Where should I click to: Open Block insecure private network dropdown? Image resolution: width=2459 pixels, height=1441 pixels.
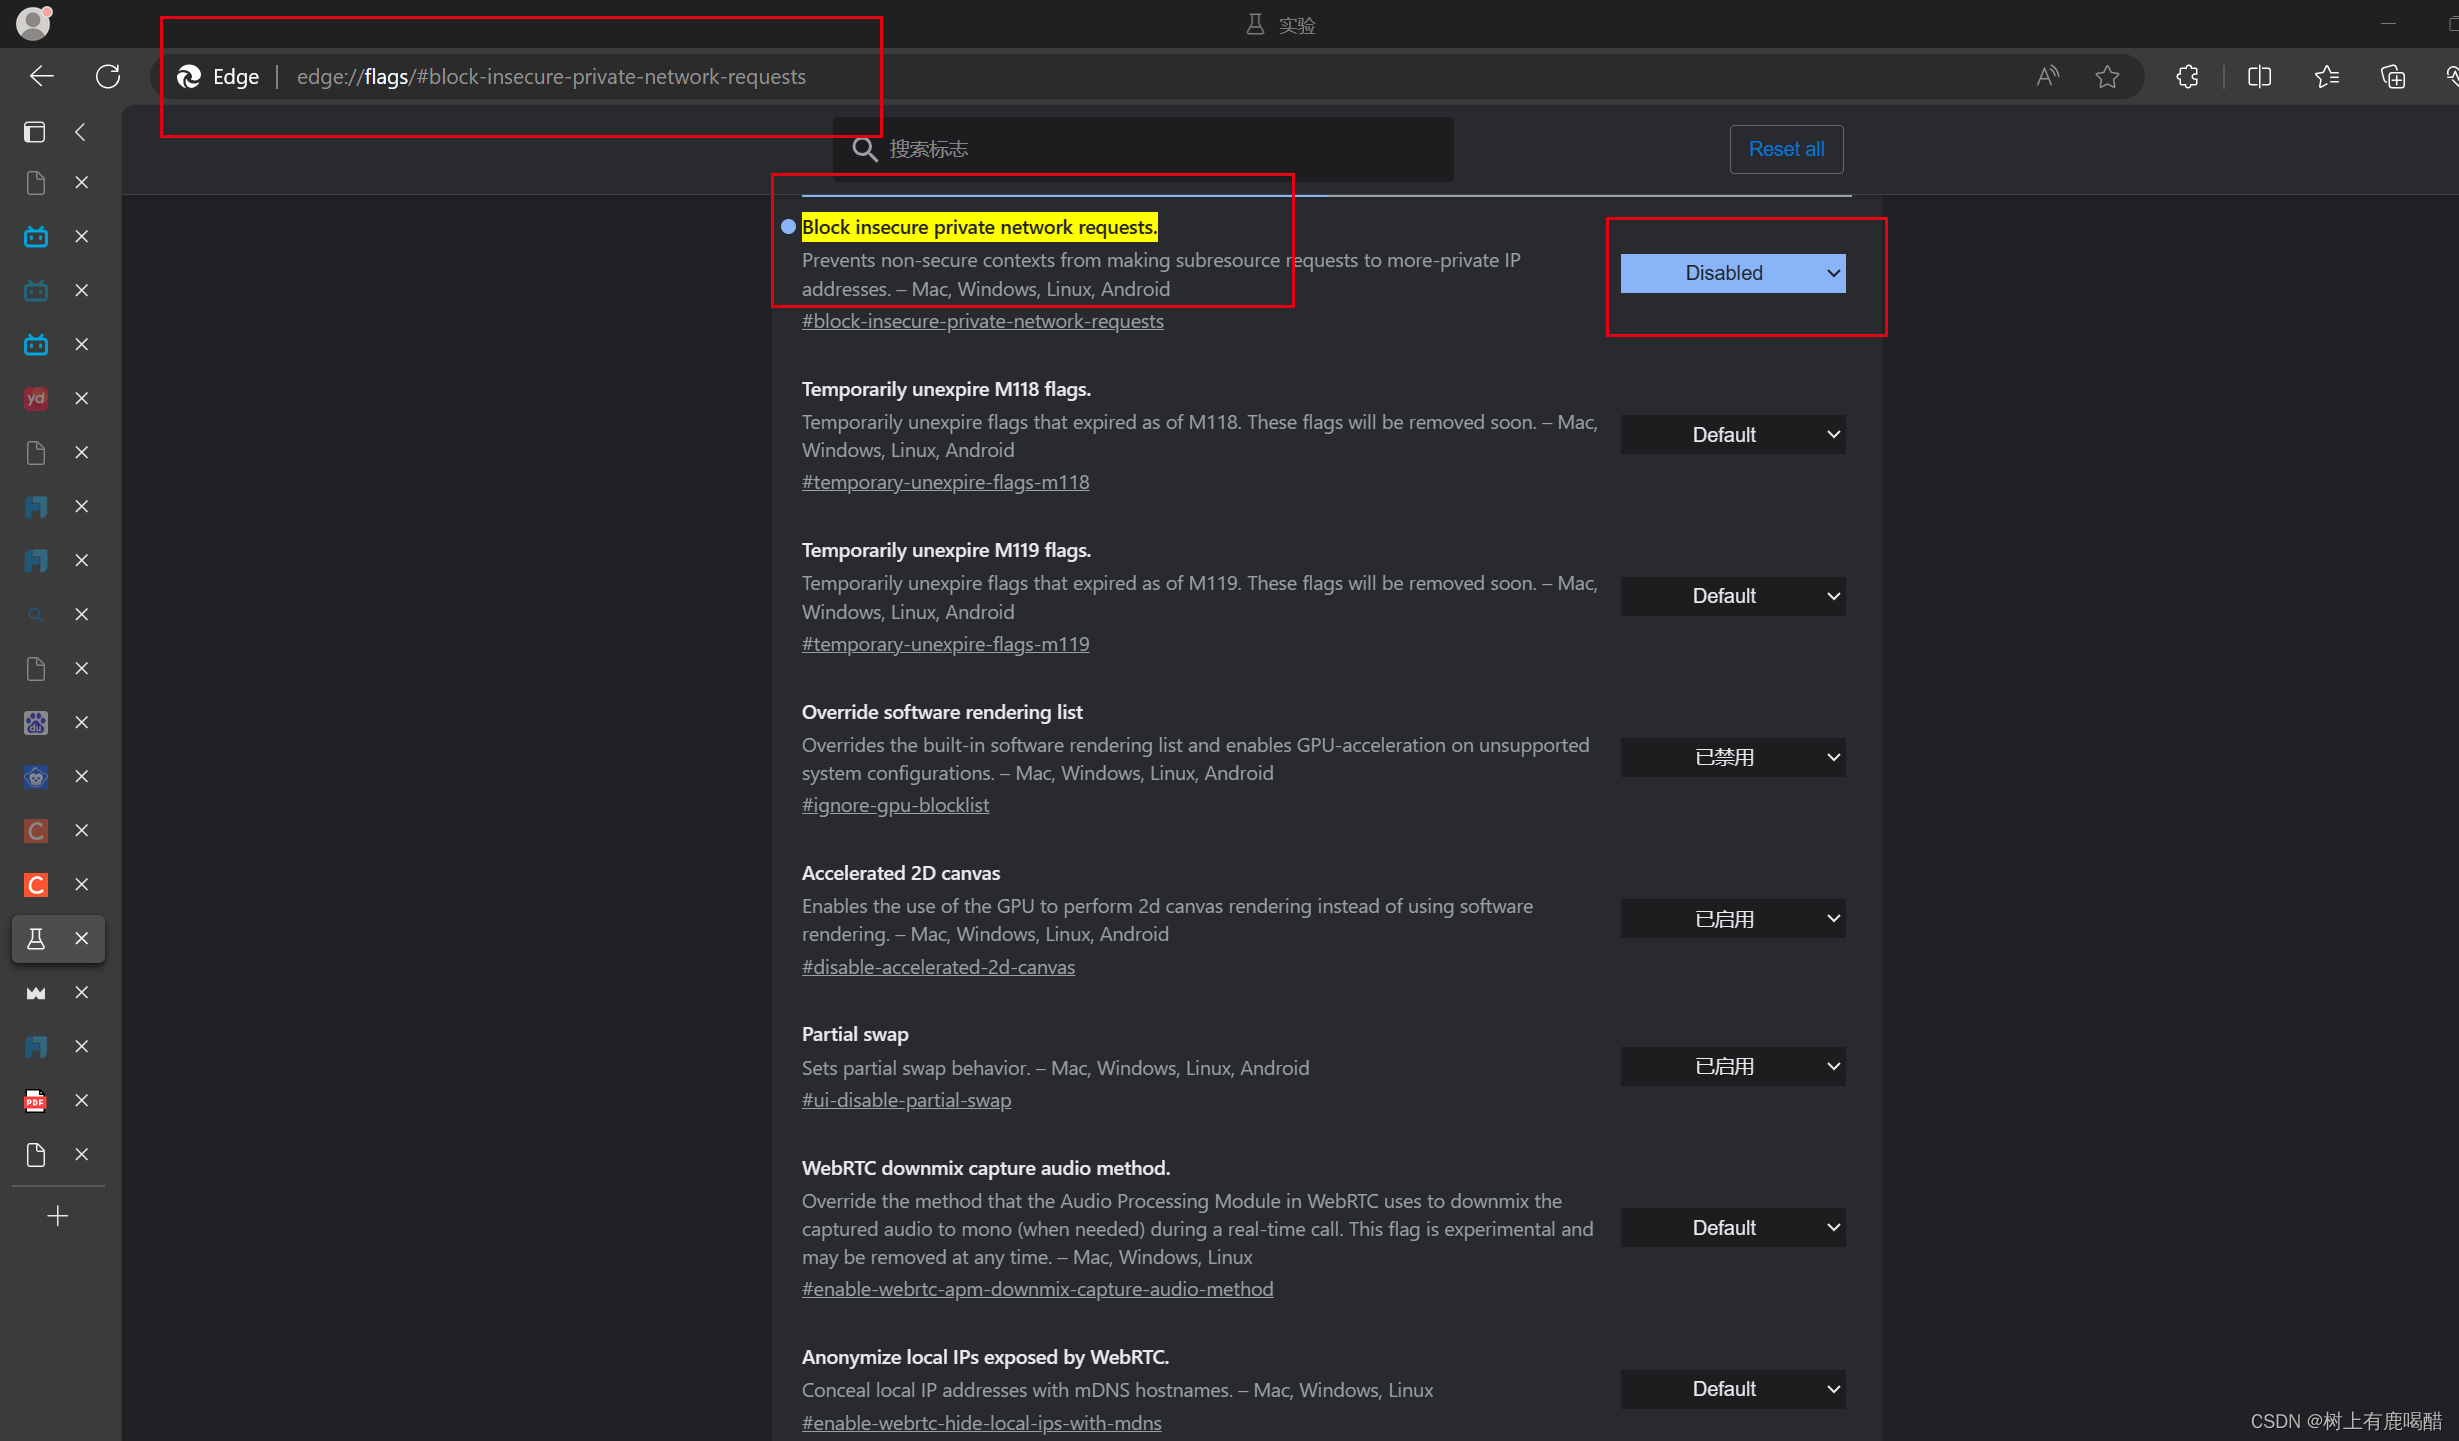point(1732,273)
